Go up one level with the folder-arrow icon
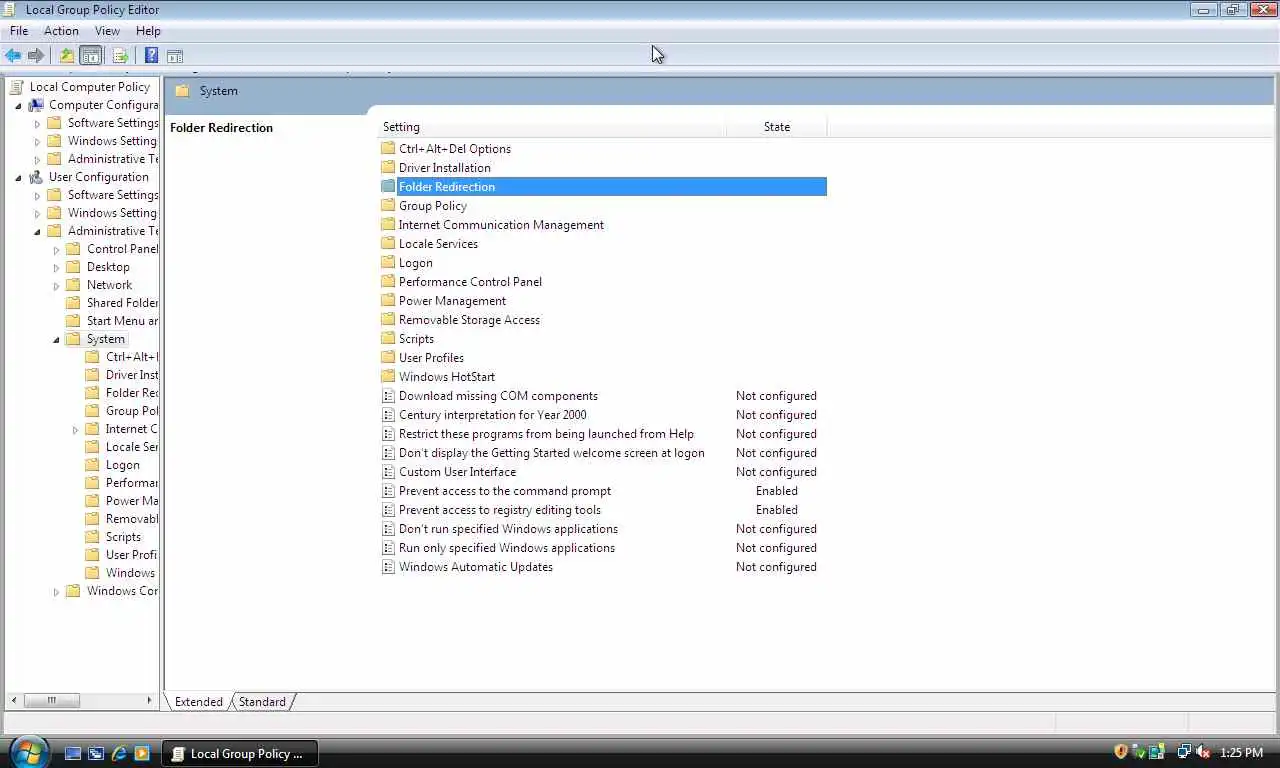 pos(66,56)
